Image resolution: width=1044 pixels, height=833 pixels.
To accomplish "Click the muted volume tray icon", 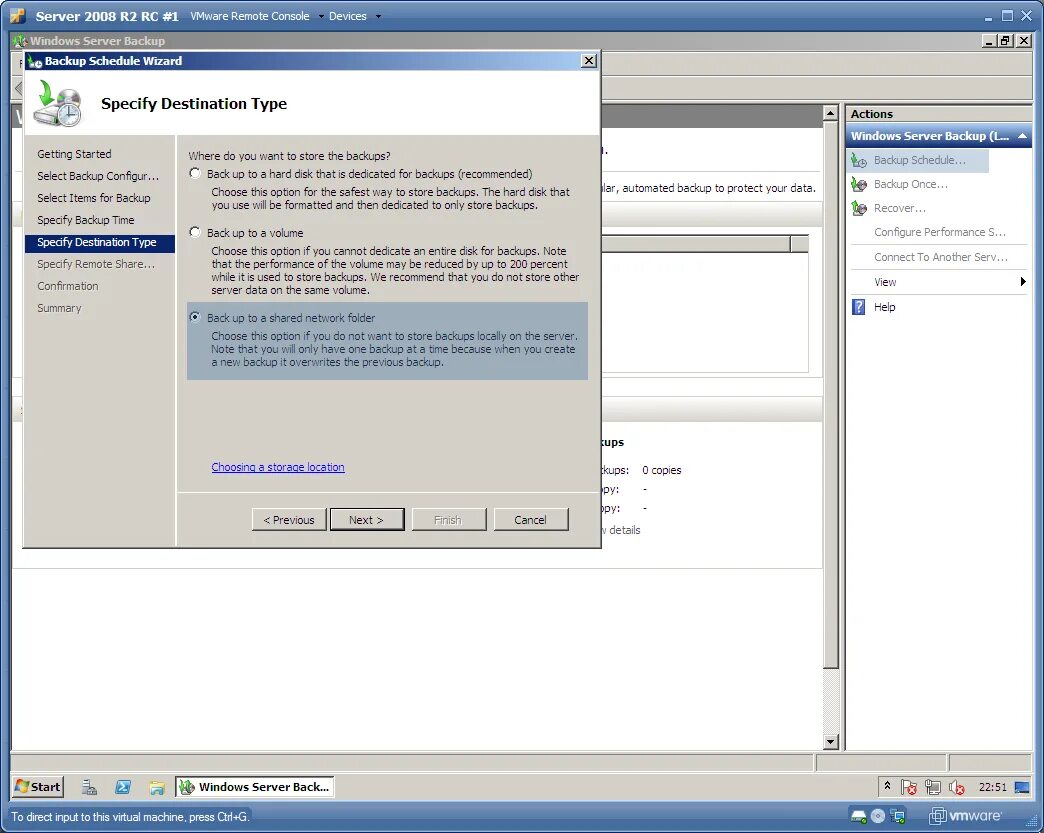I will [x=957, y=788].
